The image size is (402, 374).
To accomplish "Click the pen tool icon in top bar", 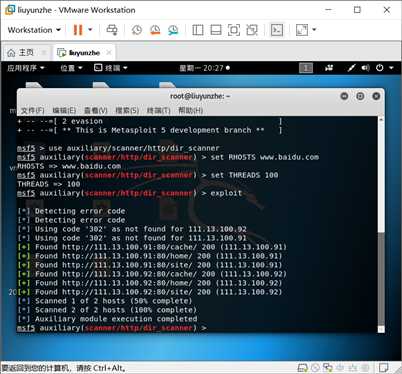I will (x=351, y=68).
